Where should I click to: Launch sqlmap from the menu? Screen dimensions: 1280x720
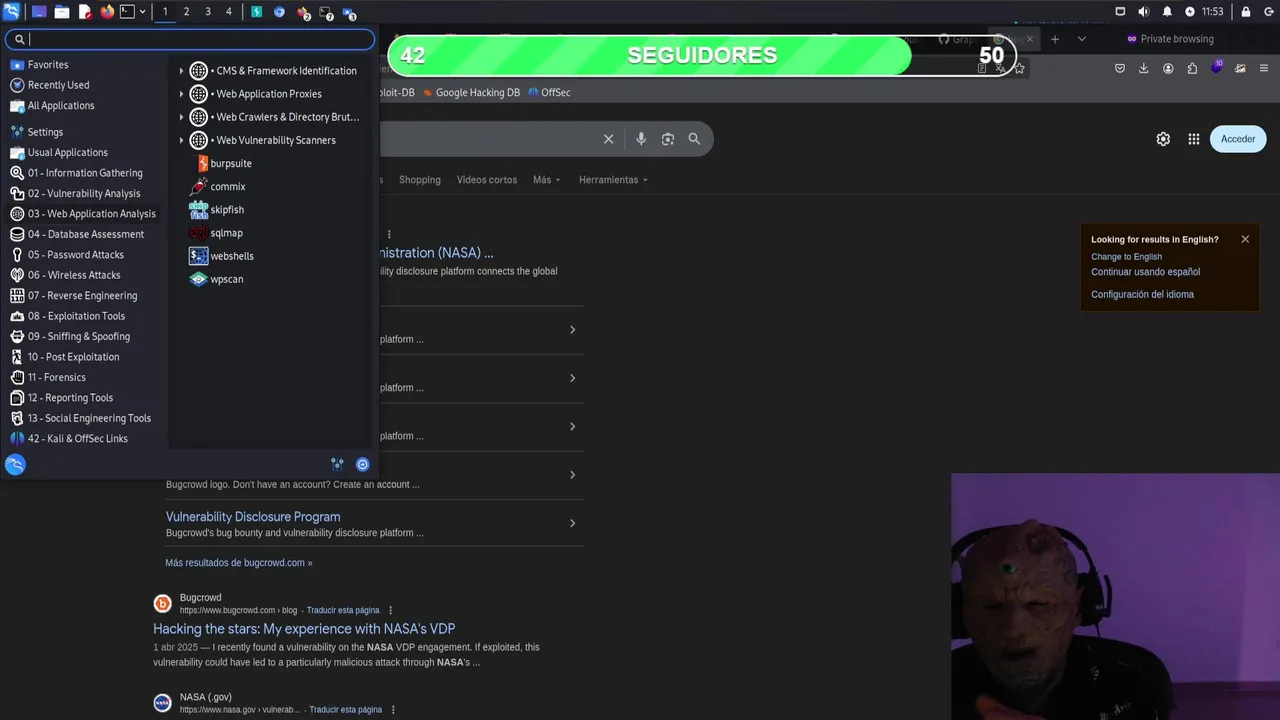tap(226, 232)
